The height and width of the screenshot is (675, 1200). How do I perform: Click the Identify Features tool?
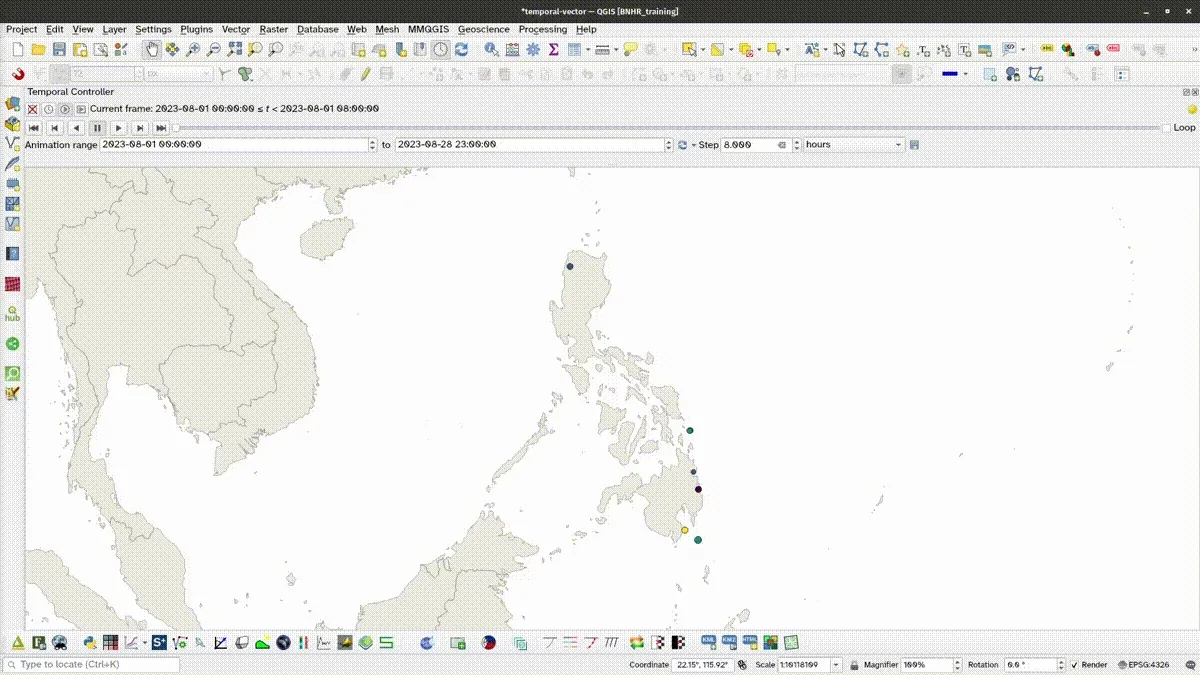[490, 49]
